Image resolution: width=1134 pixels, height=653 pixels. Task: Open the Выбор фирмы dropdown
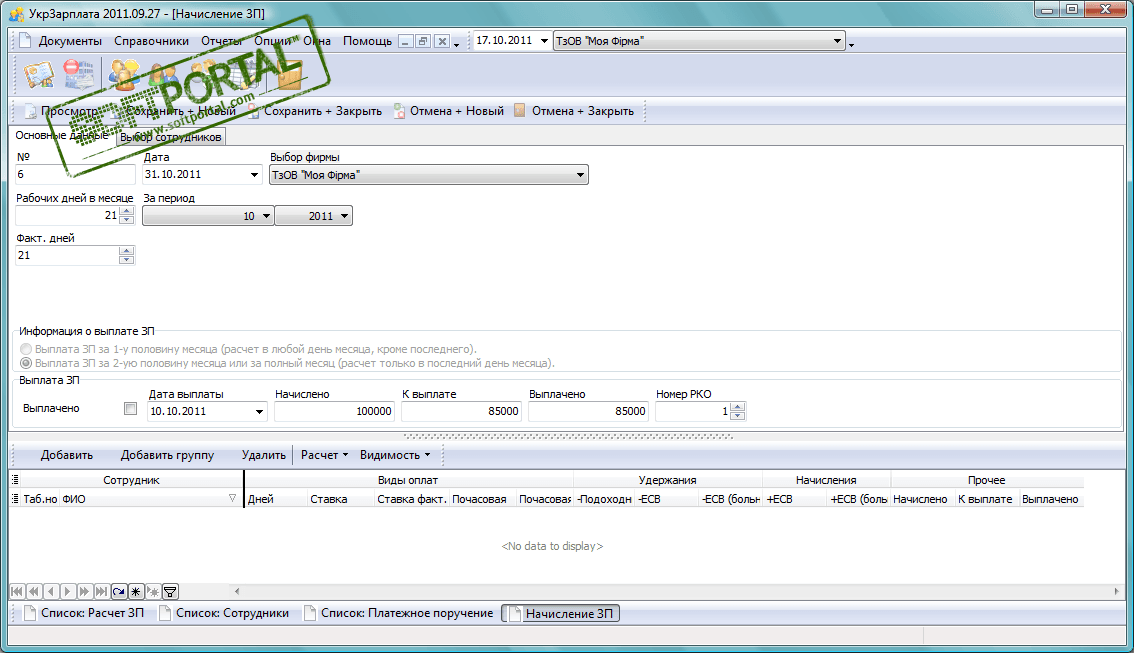[x=580, y=175]
